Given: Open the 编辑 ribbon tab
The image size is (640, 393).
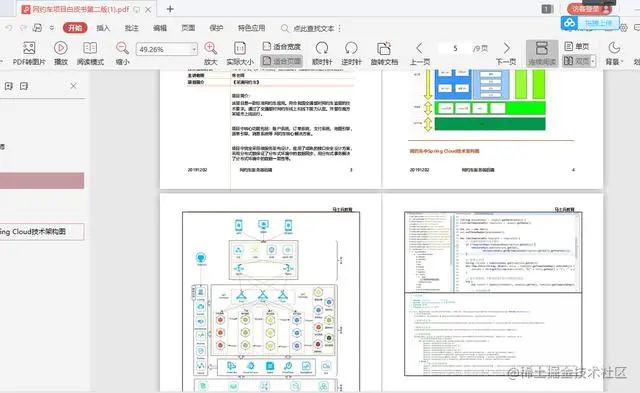Looking at the screenshot, I should 160,28.
